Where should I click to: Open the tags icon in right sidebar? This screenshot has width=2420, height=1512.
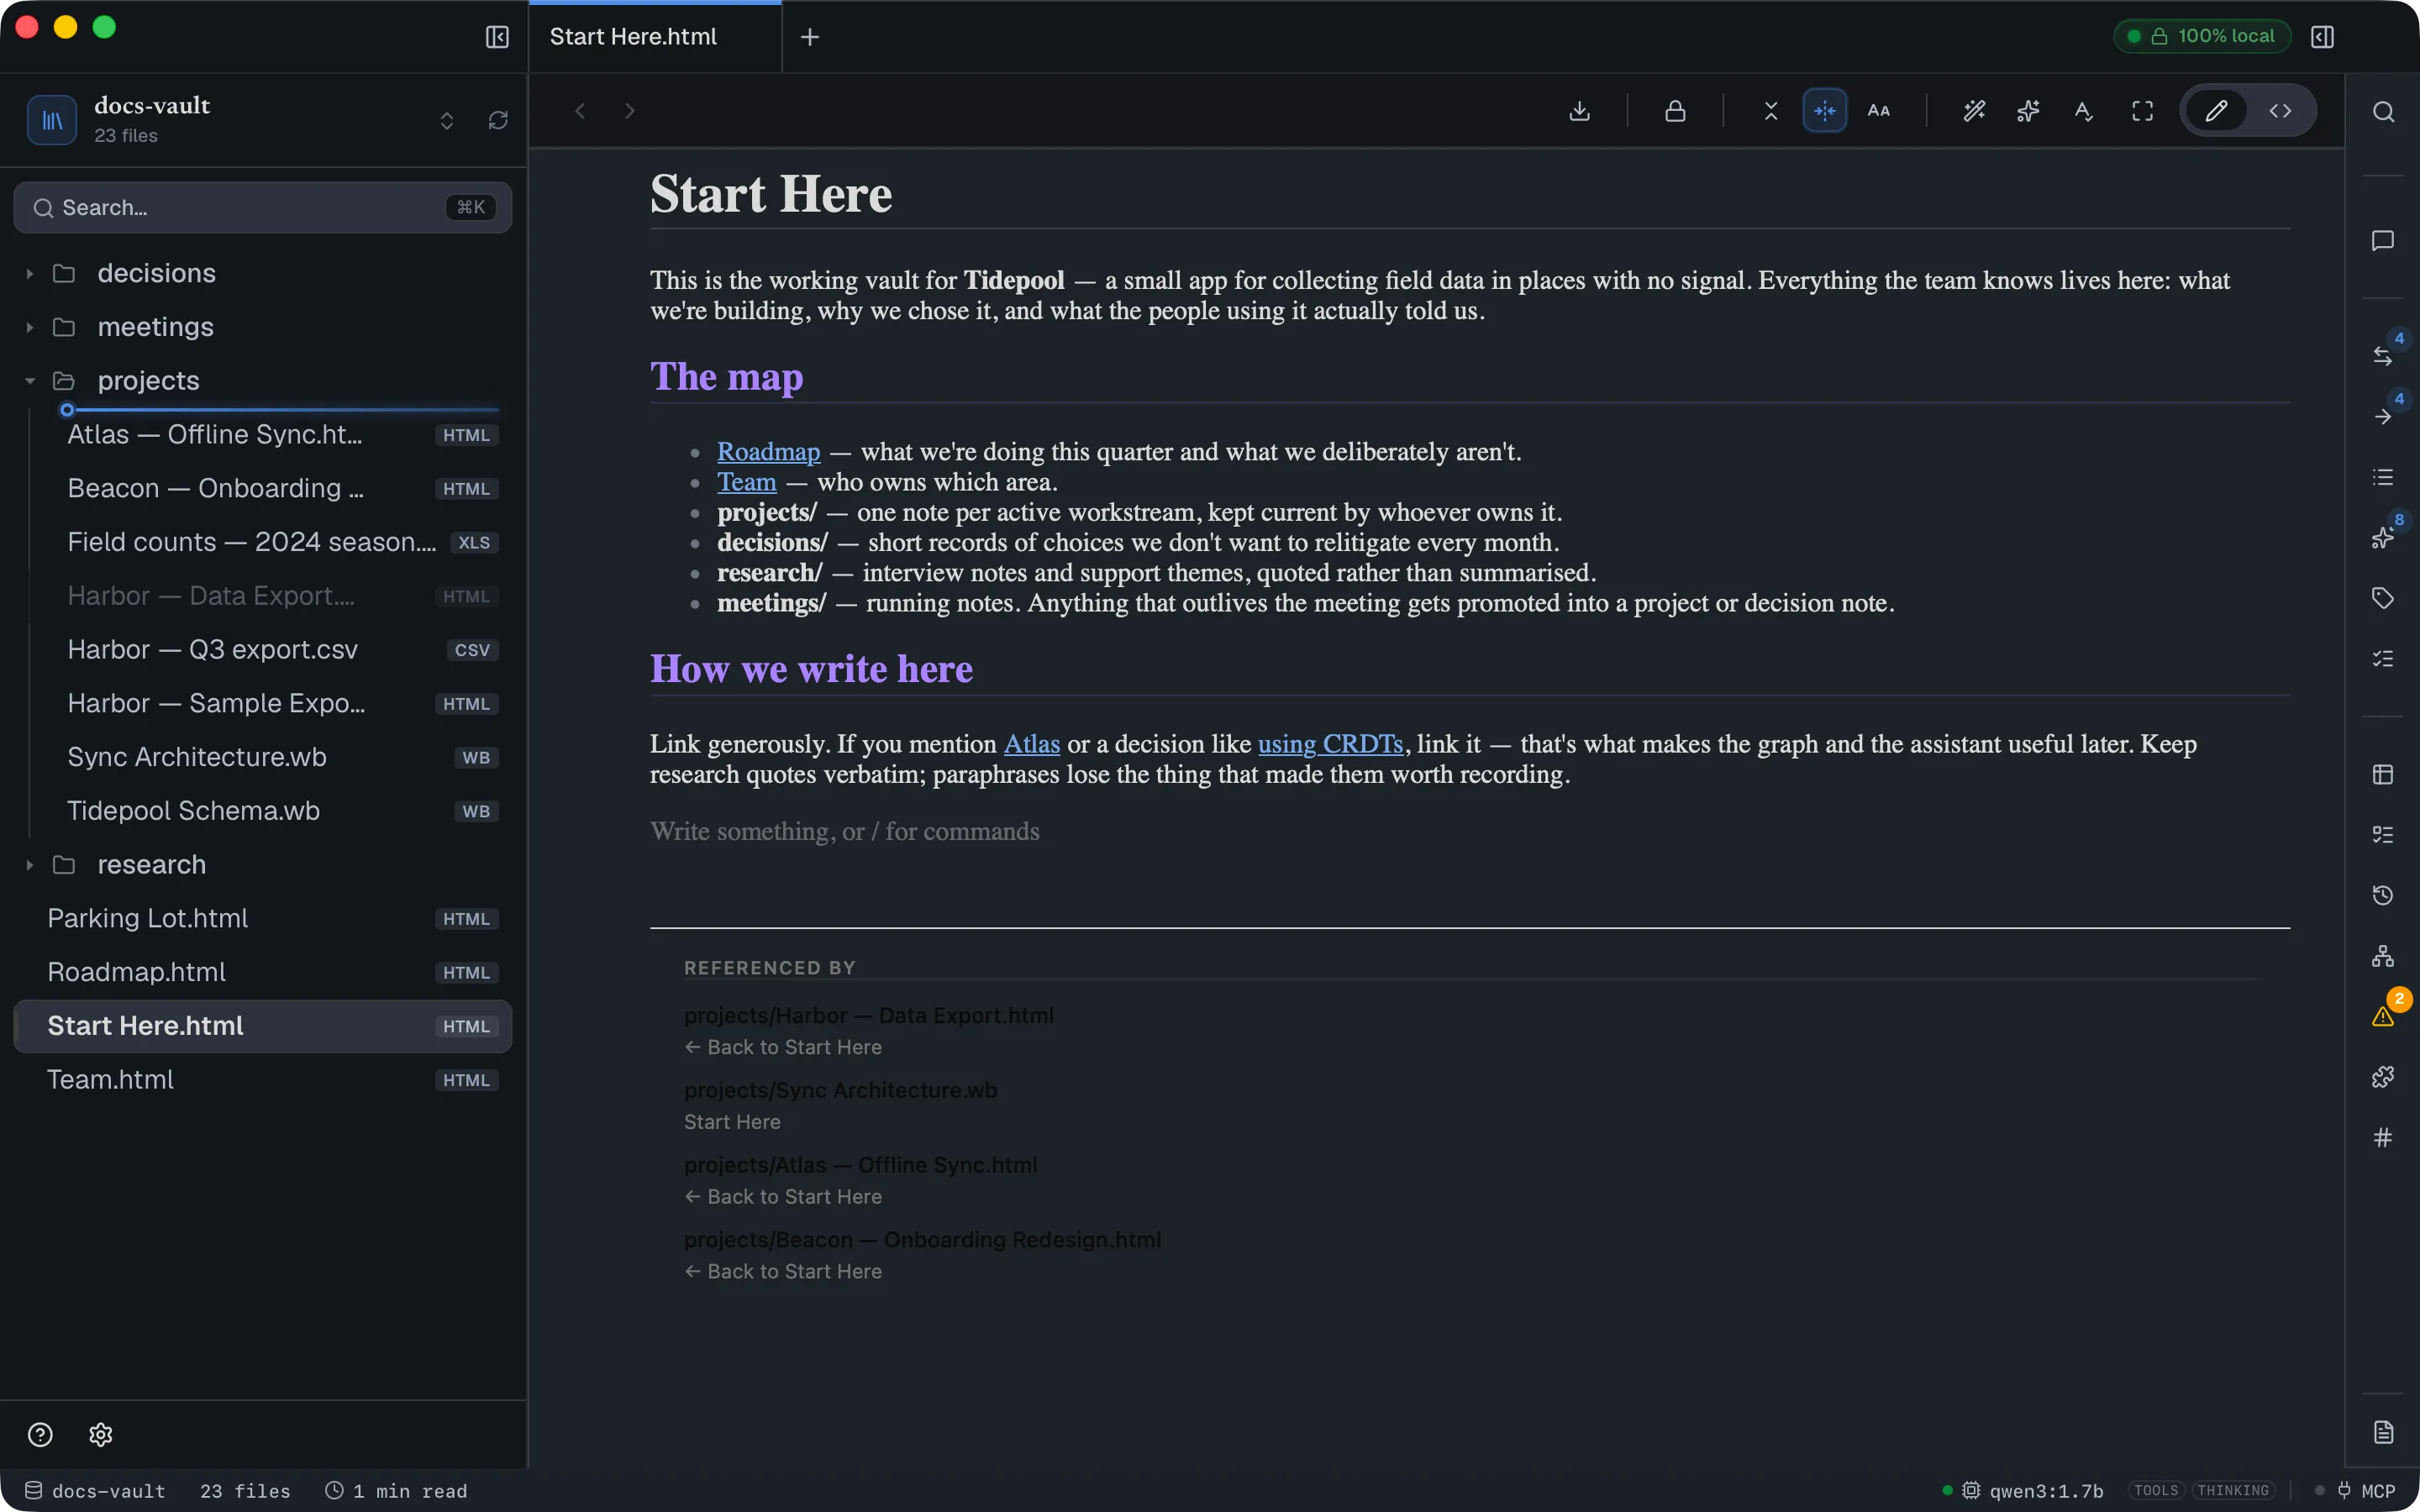click(x=2383, y=598)
